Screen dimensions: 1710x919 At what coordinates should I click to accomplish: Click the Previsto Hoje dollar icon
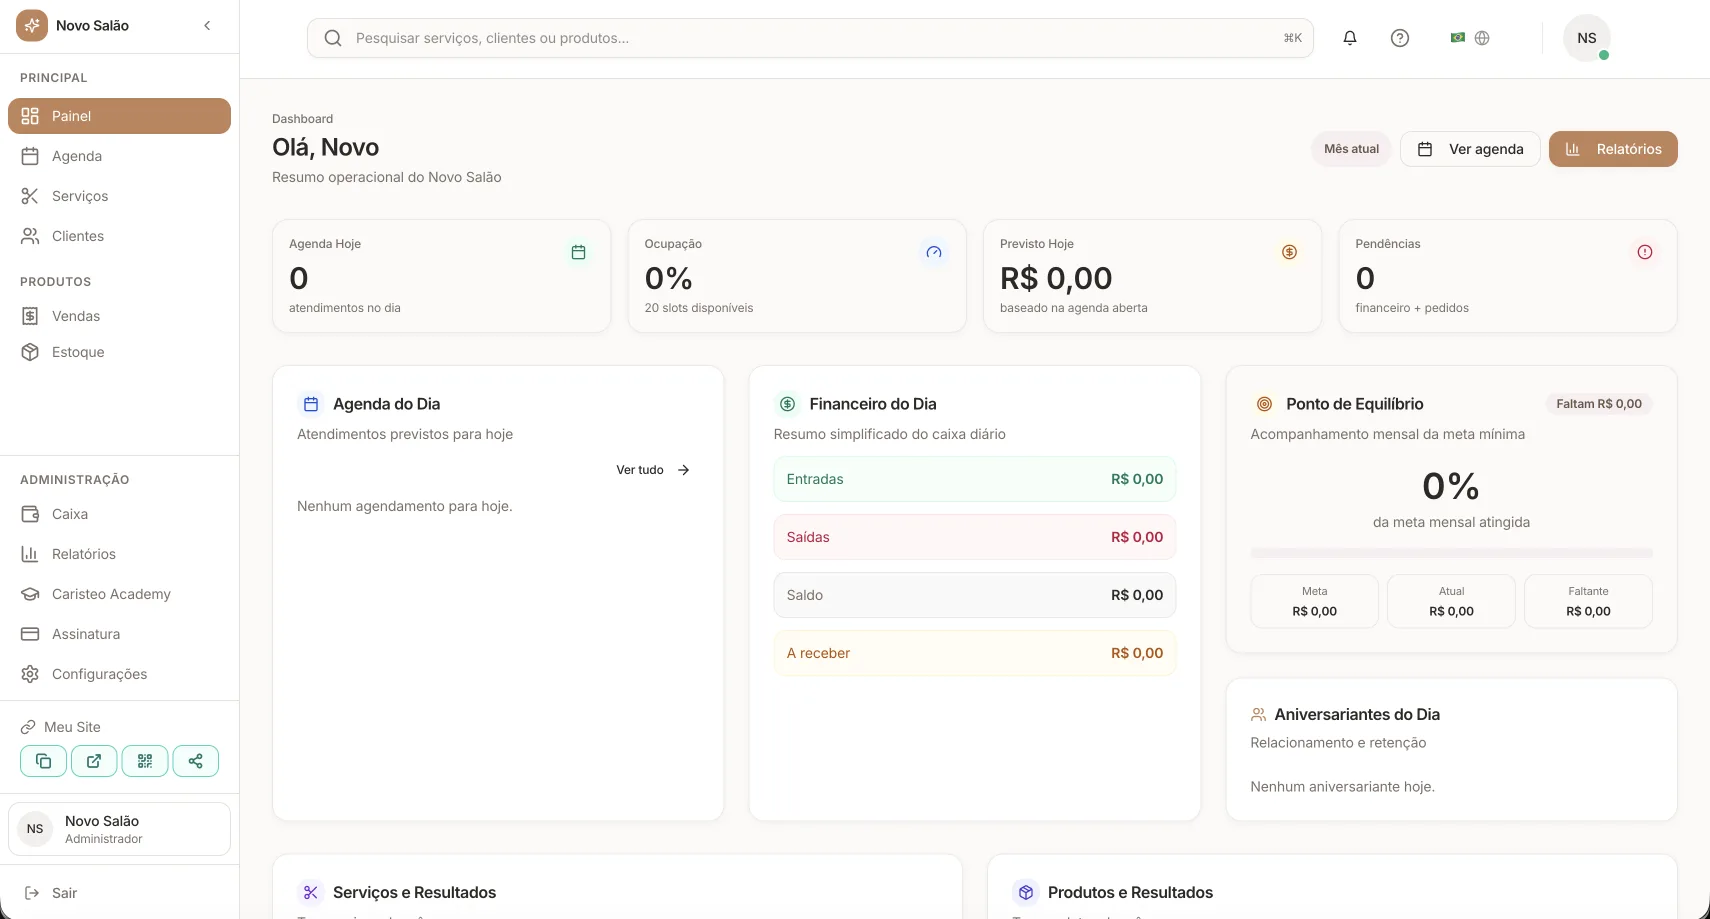tap(1290, 252)
